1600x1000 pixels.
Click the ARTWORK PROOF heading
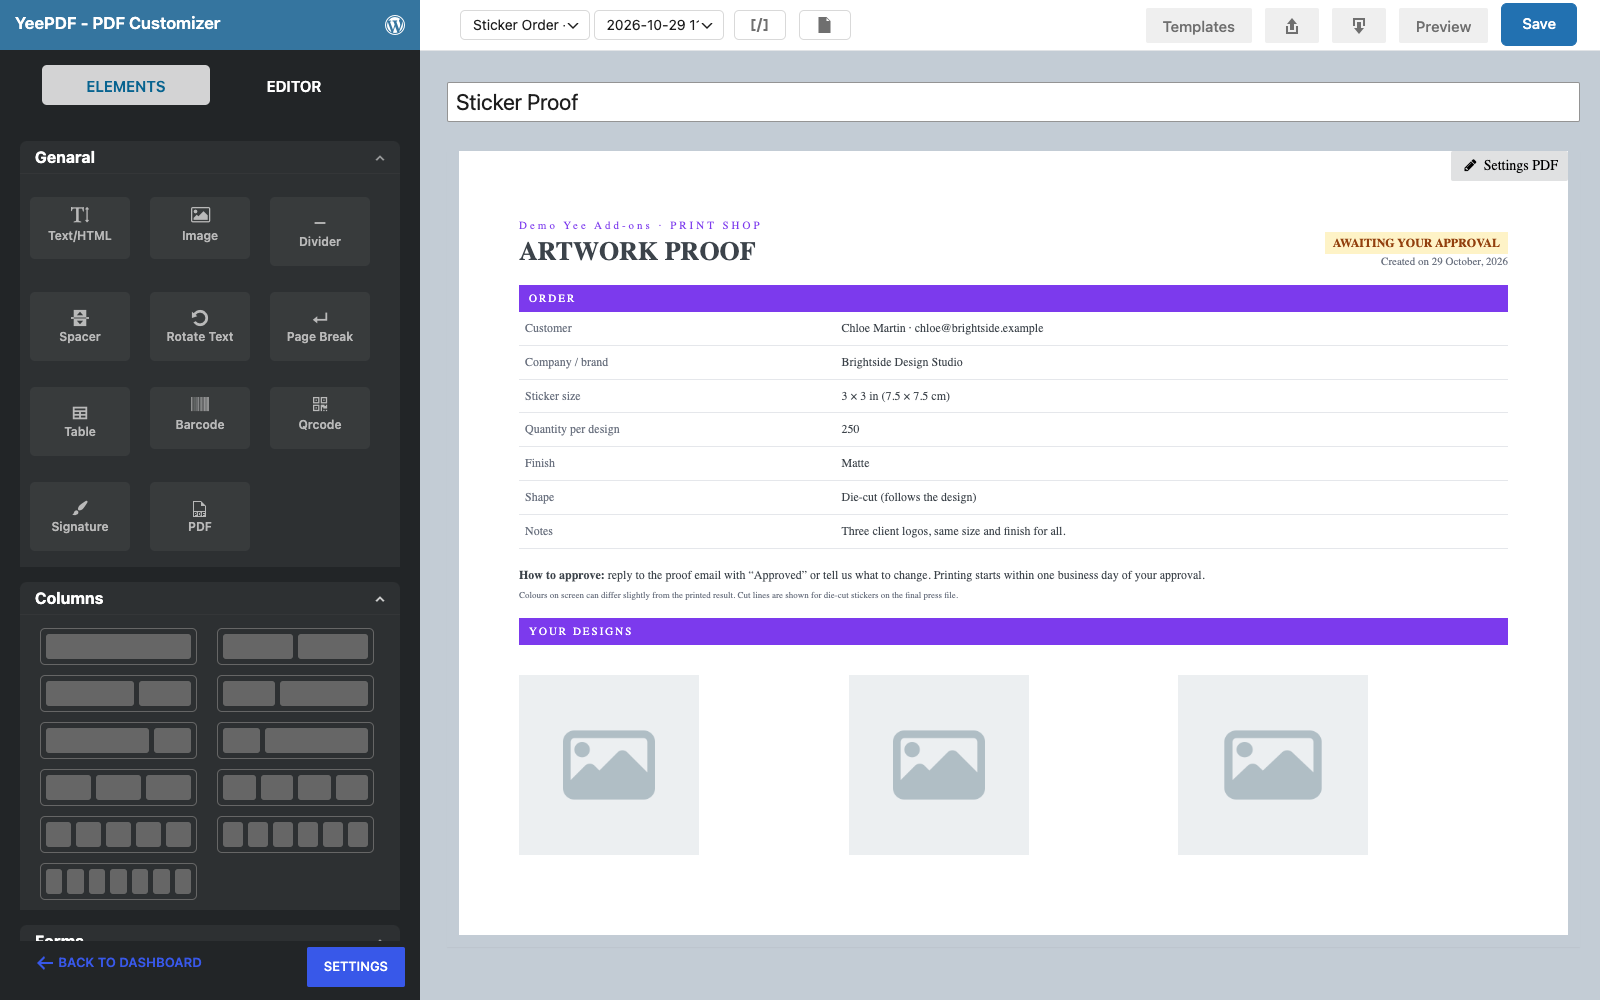click(x=638, y=251)
